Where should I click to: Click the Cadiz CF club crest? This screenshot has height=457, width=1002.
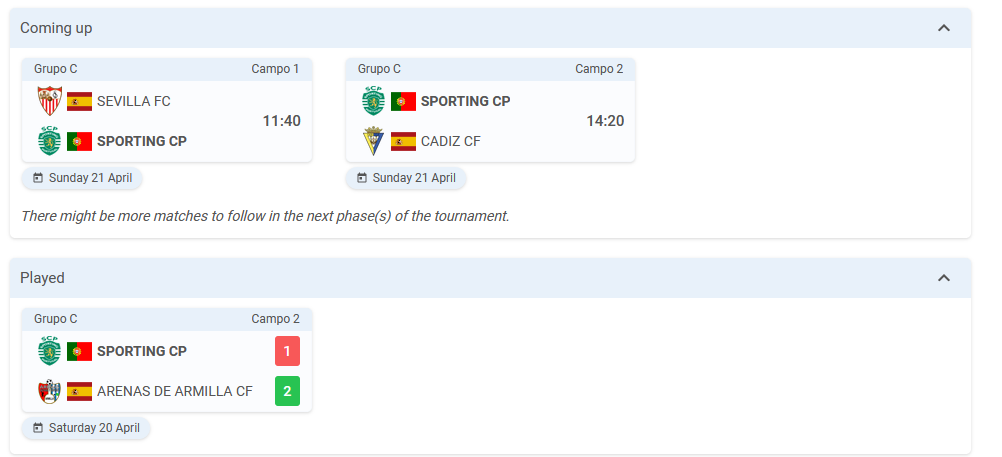click(x=374, y=141)
